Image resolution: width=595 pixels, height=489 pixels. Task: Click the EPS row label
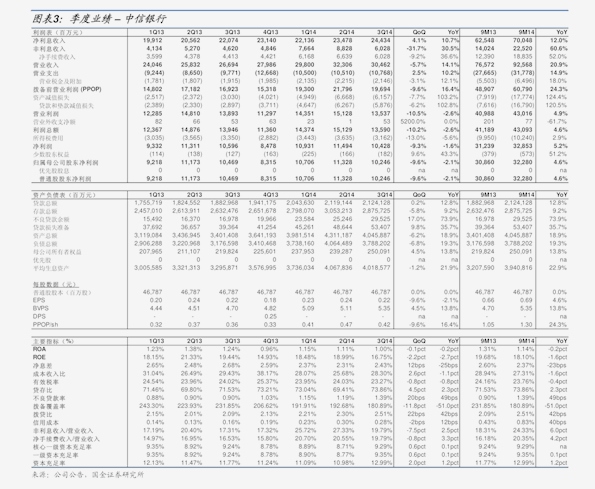click(x=39, y=300)
